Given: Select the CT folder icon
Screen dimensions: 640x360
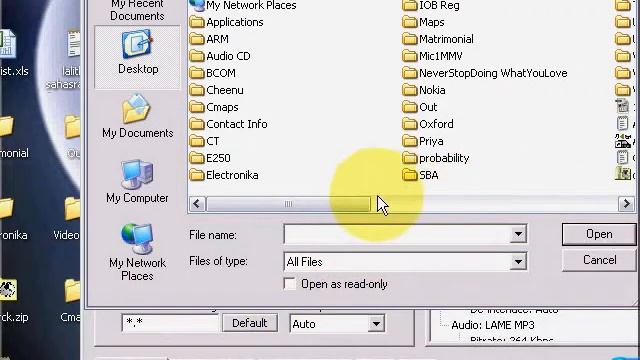Looking at the screenshot, I should 197,141.
